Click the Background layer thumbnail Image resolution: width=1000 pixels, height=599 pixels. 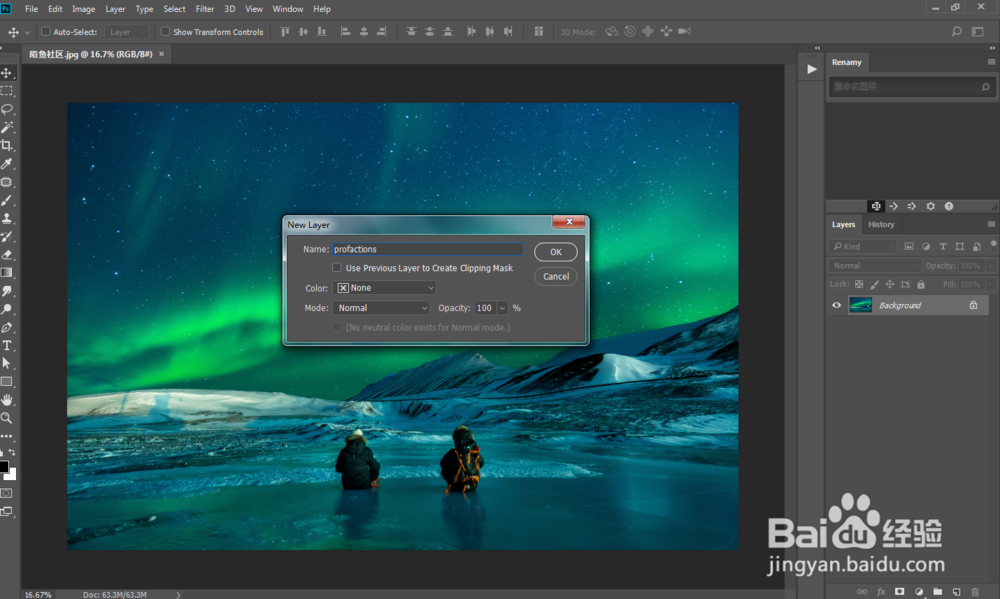point(860,305)
